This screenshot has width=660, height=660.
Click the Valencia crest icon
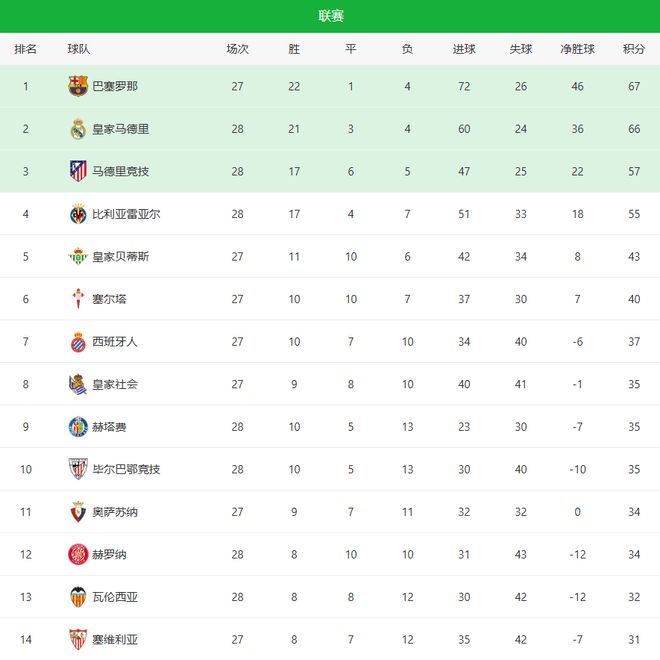pyautogui.click(x=78, y=597)
